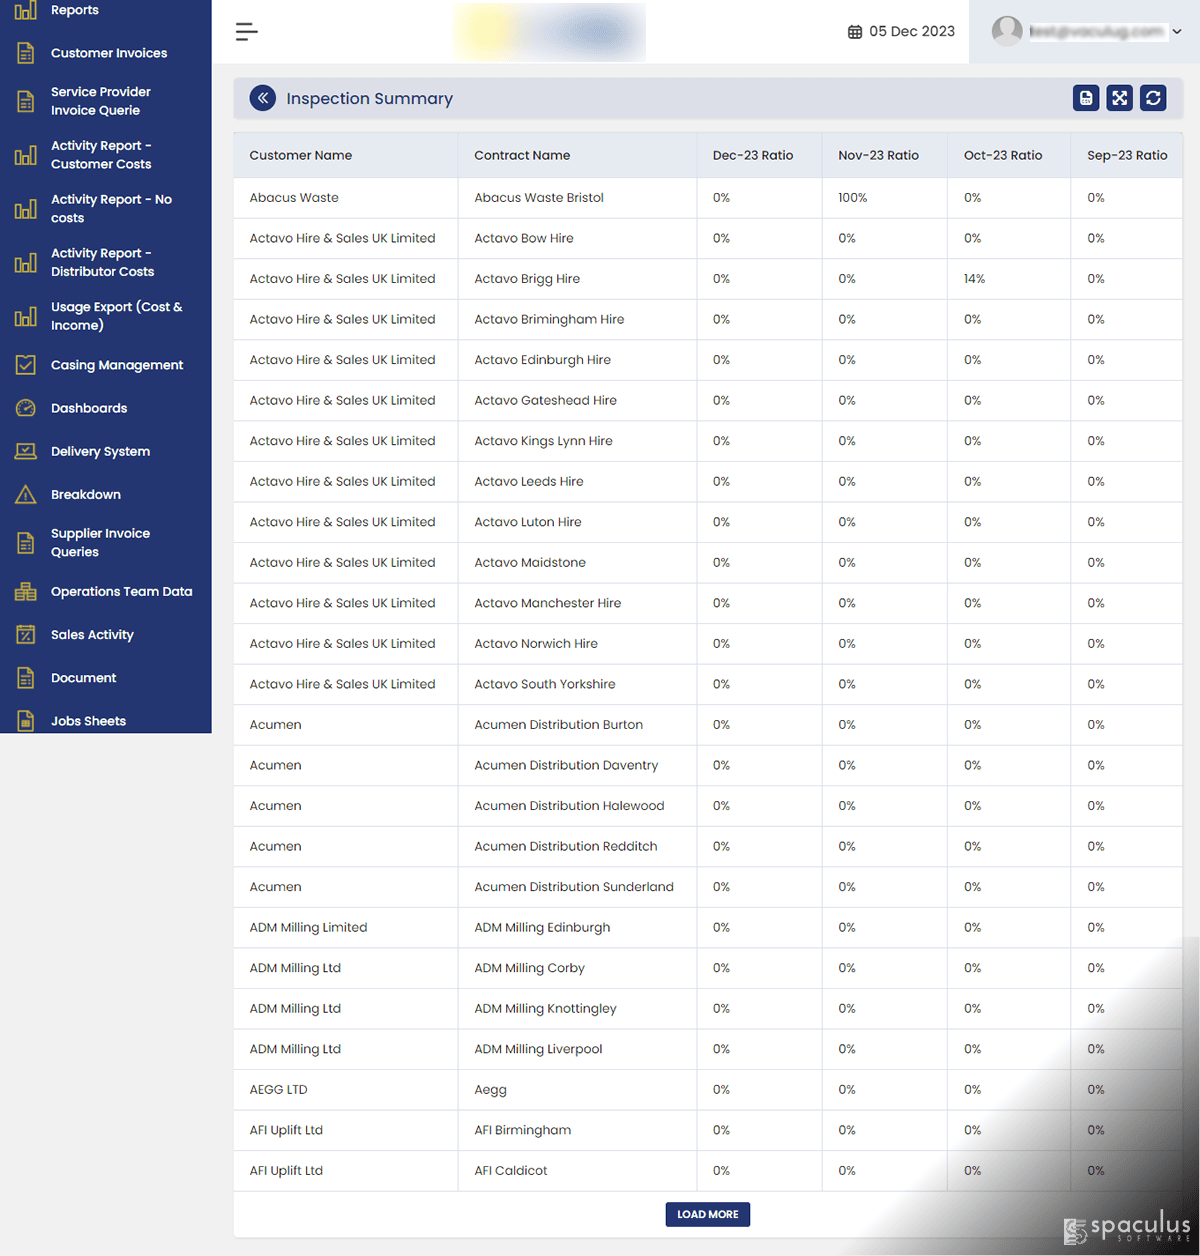
Task: Click the refresh icon in panel header
Action: coord(1153,98)
